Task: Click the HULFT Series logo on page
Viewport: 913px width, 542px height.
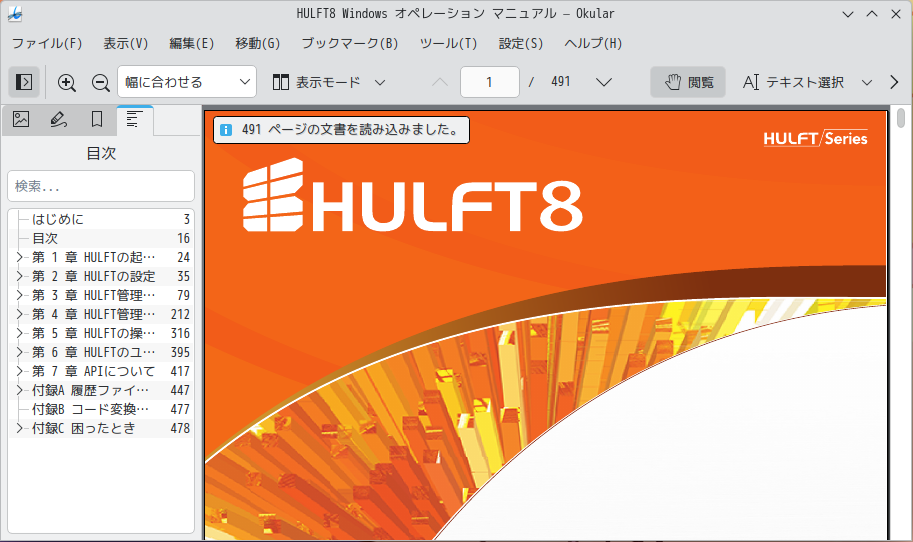Action: click(x=815, y=138)
